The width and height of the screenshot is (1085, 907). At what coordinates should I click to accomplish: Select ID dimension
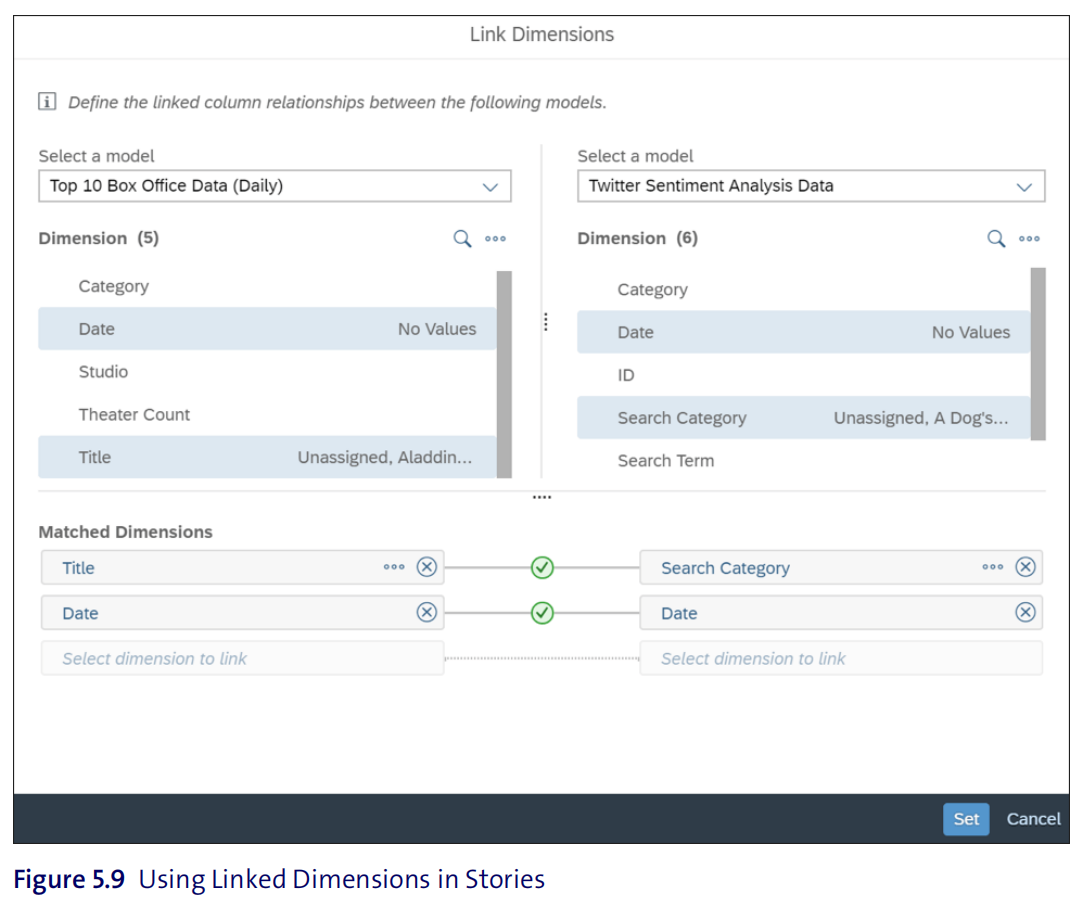(803, 375)
